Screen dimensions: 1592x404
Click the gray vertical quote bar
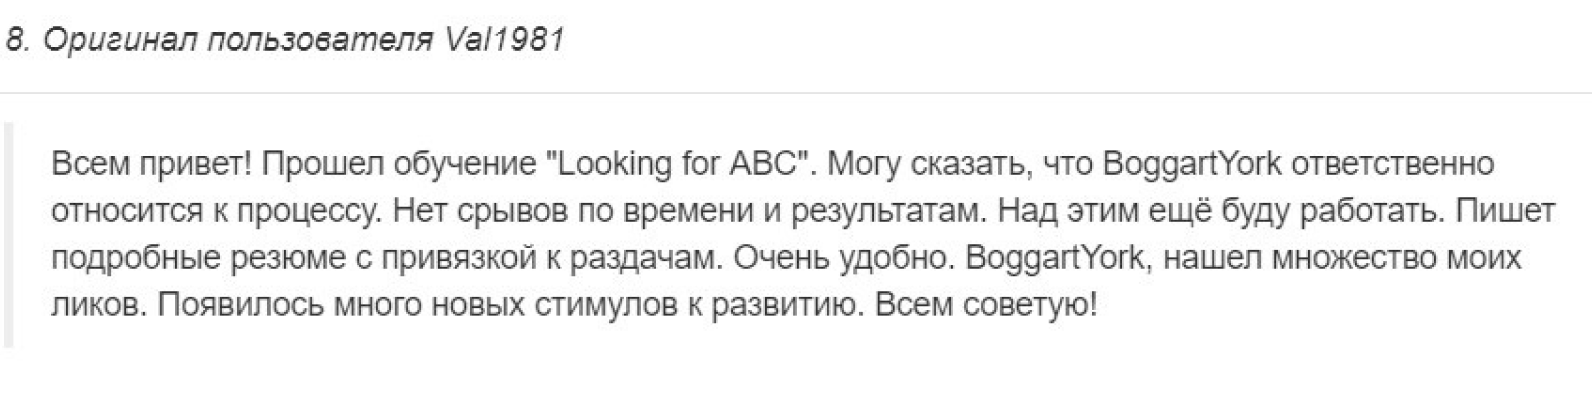click(x=8, y=235)
